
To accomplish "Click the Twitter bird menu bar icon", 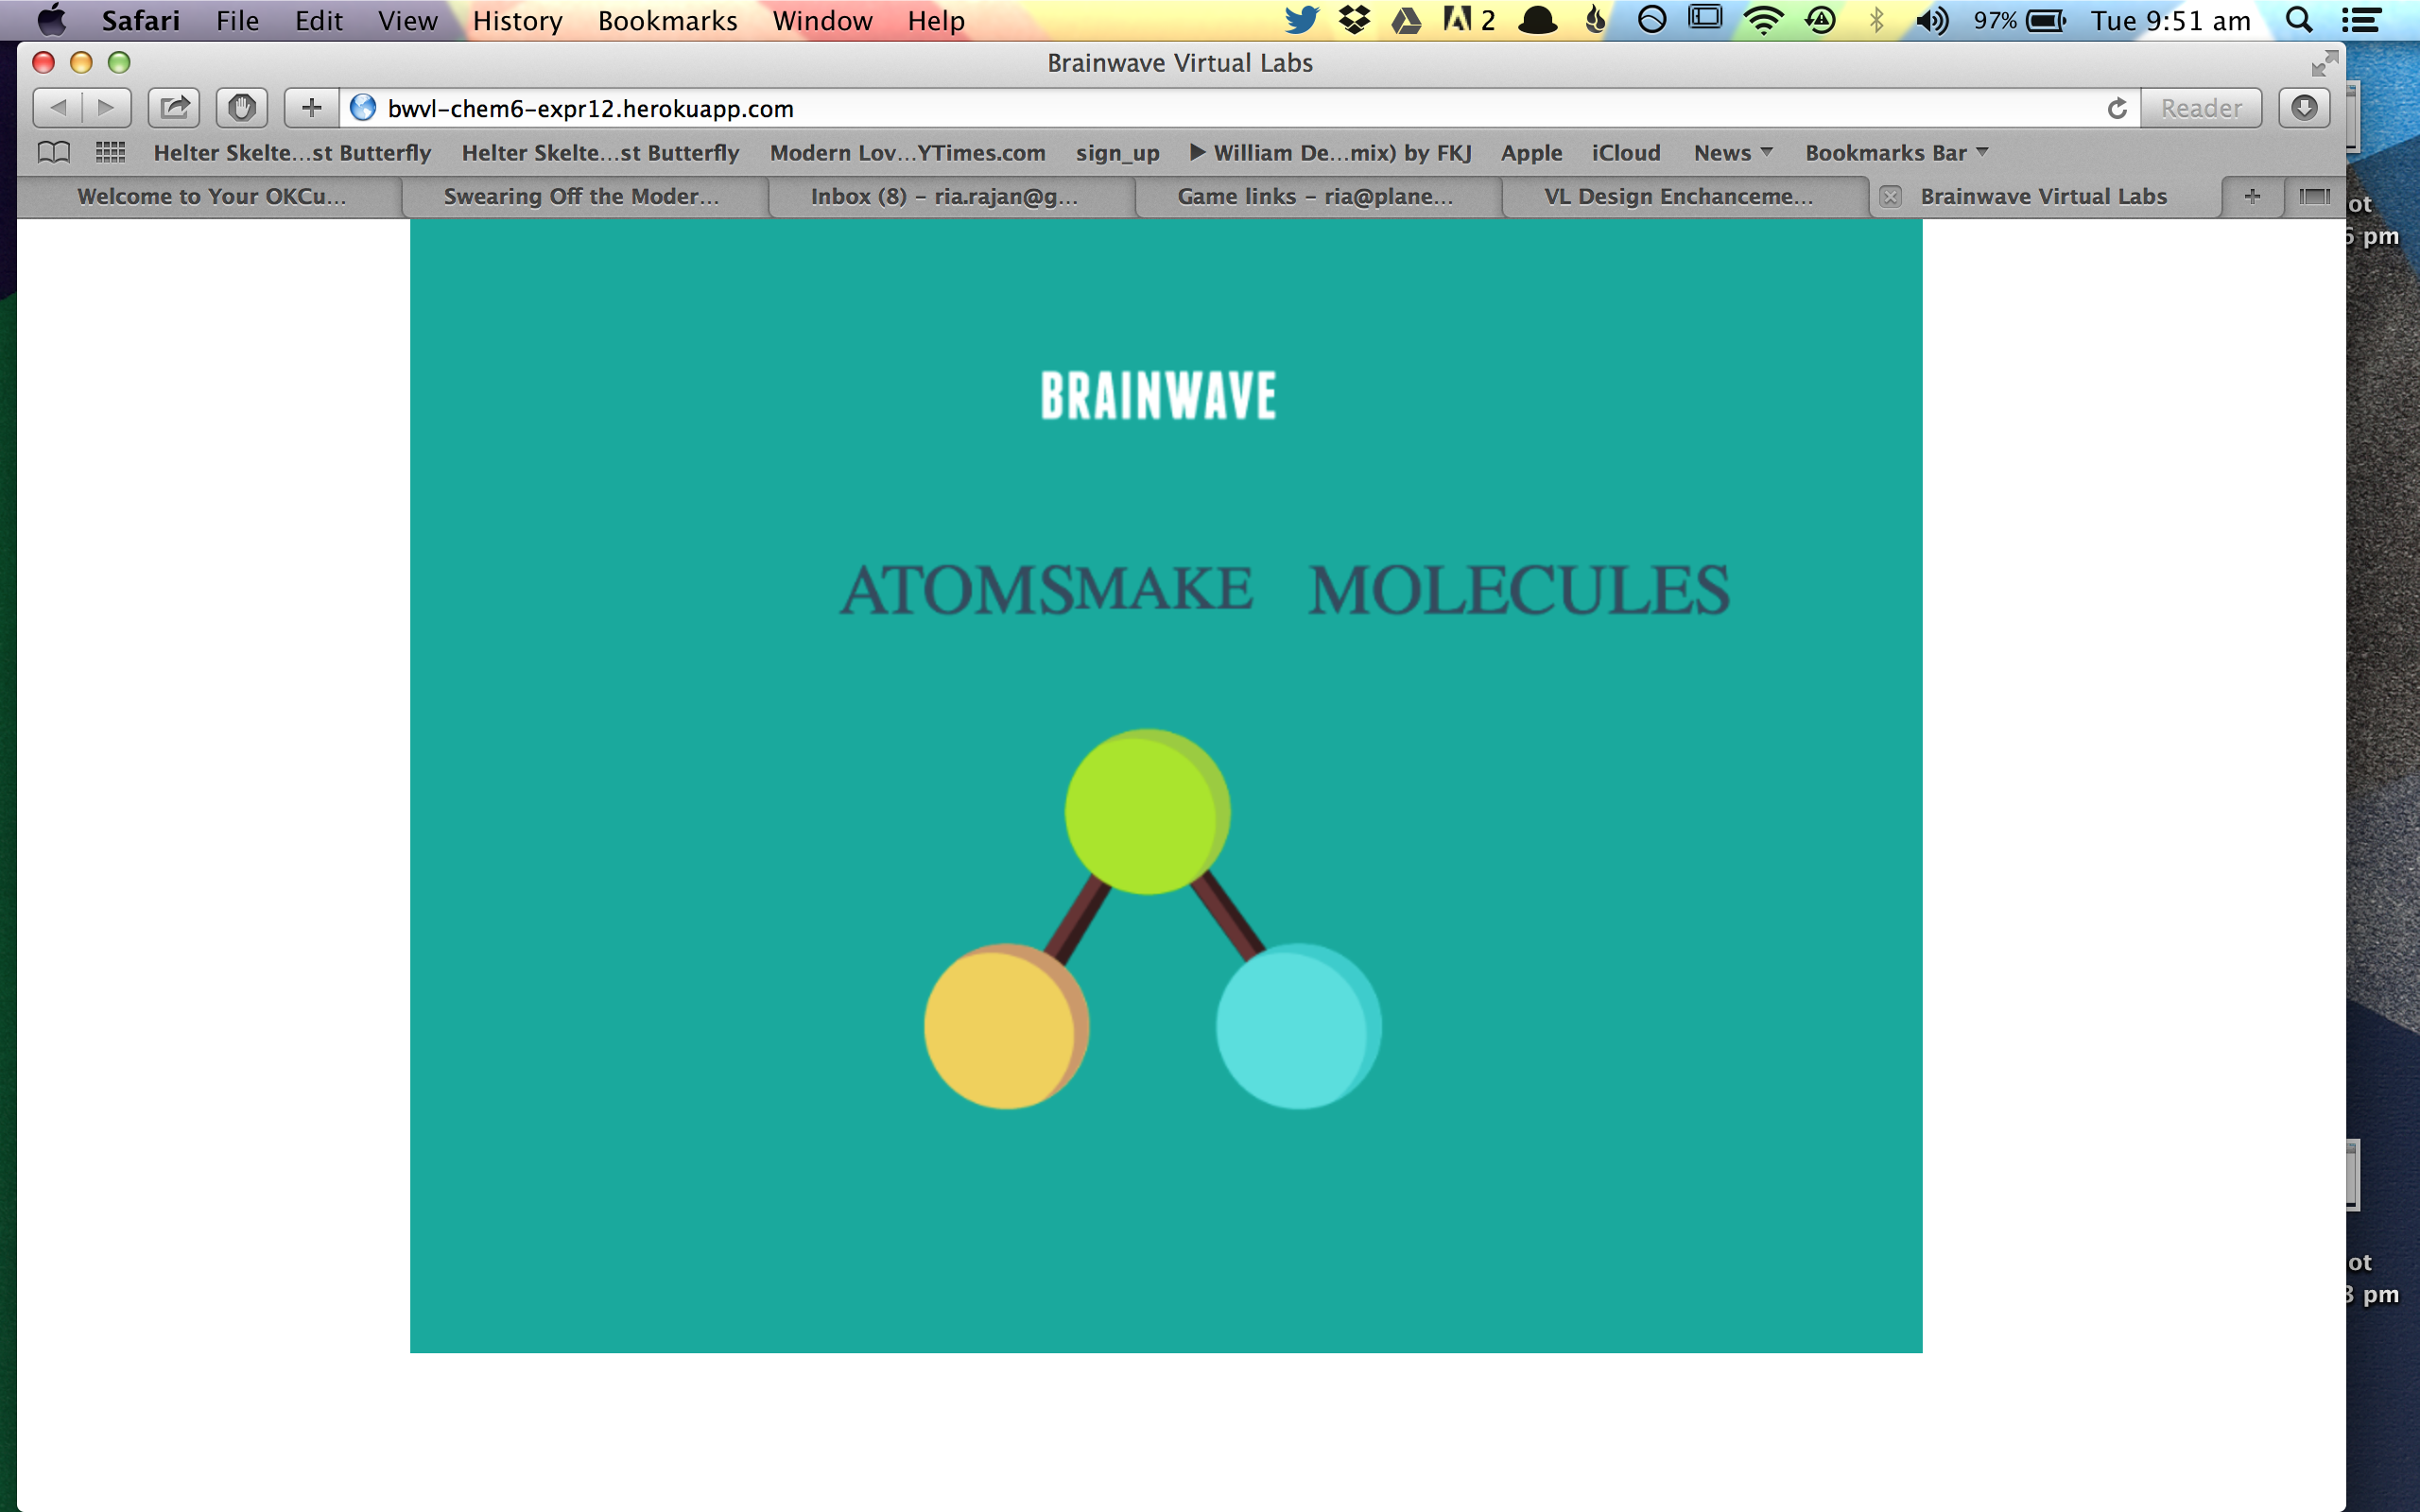I will pyautogui.click(x=1301, y=20).
